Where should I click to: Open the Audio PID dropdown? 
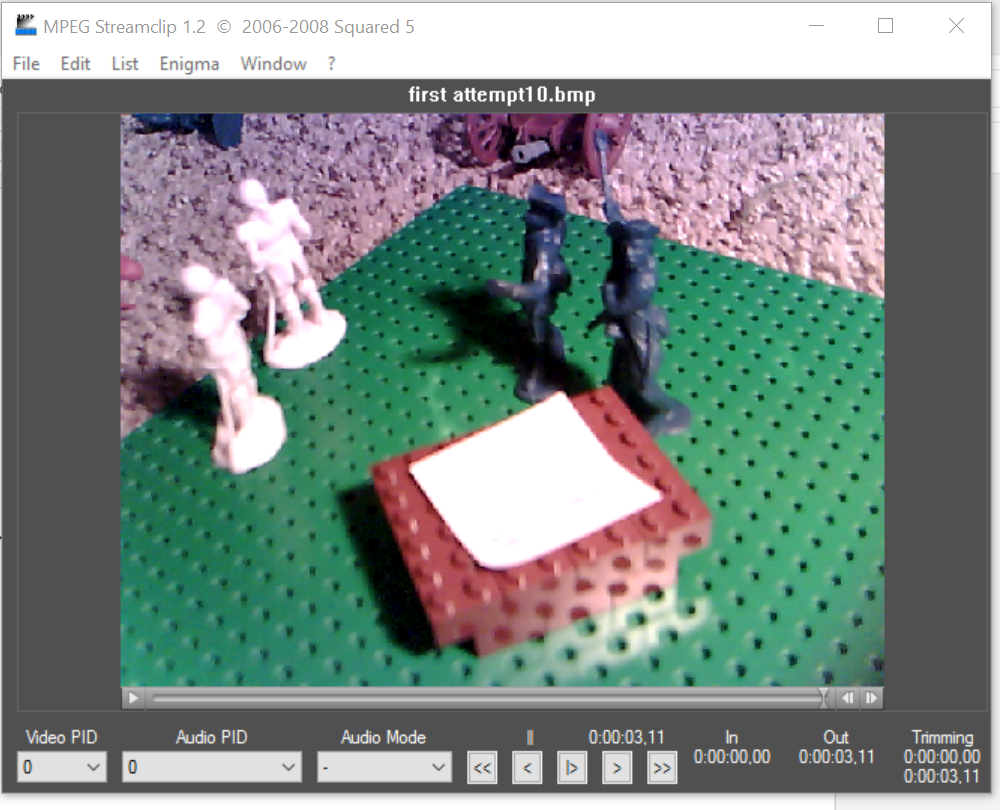211,767
